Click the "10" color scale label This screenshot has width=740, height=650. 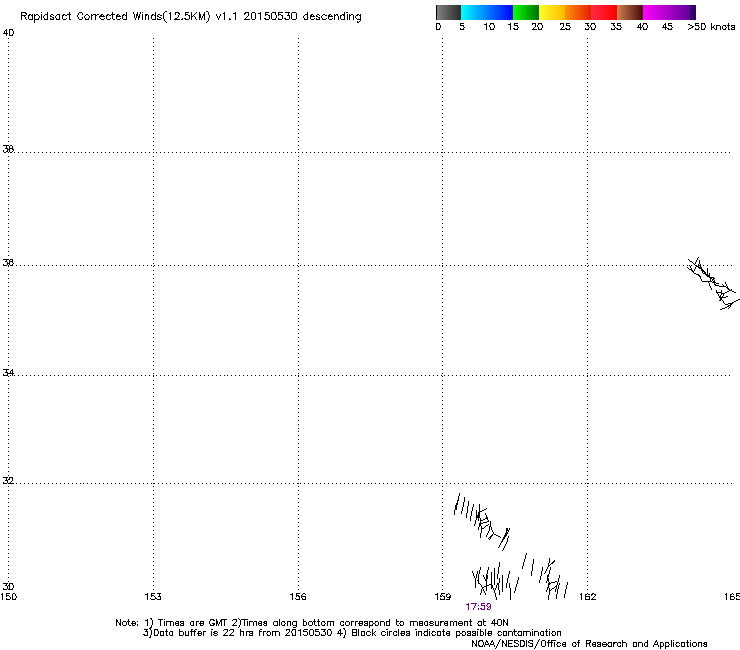click(489, 27)
